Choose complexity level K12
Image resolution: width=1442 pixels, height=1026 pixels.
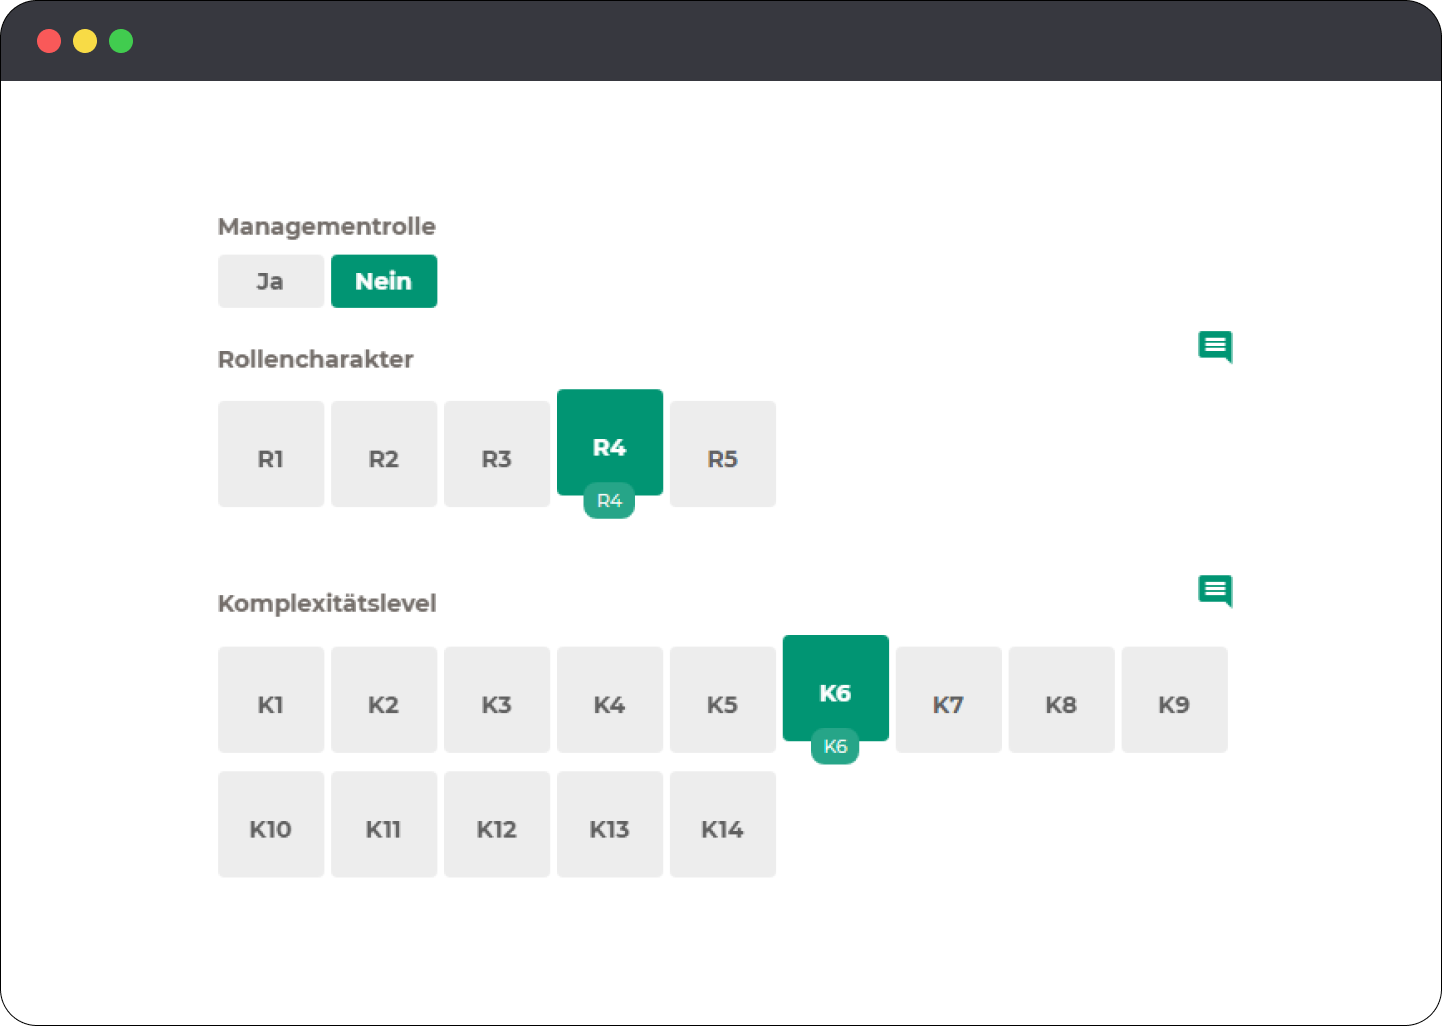[497, 824]
